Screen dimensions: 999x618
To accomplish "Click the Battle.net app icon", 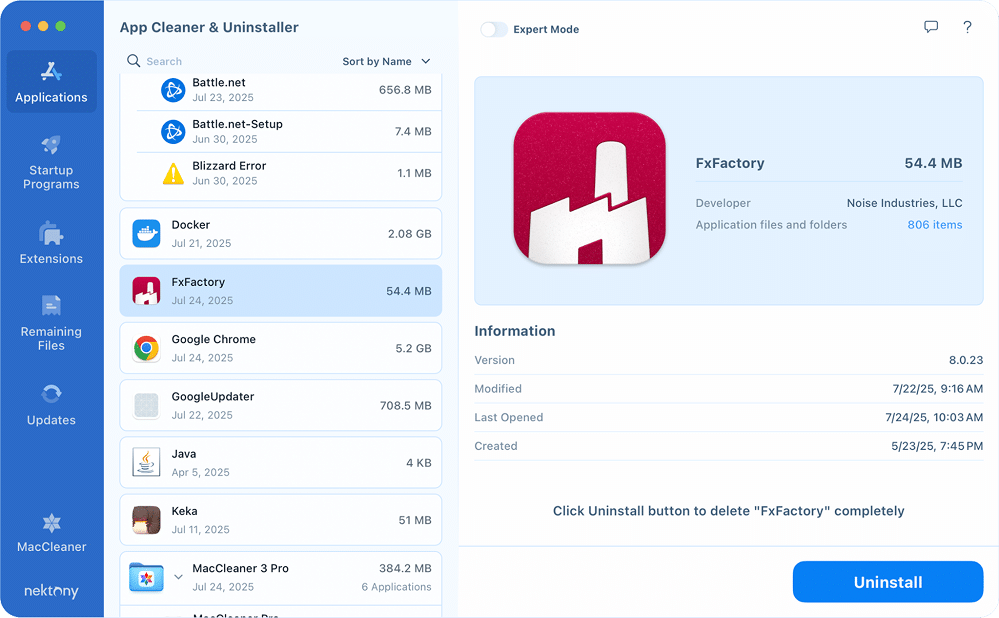I will tap(173, 90).
